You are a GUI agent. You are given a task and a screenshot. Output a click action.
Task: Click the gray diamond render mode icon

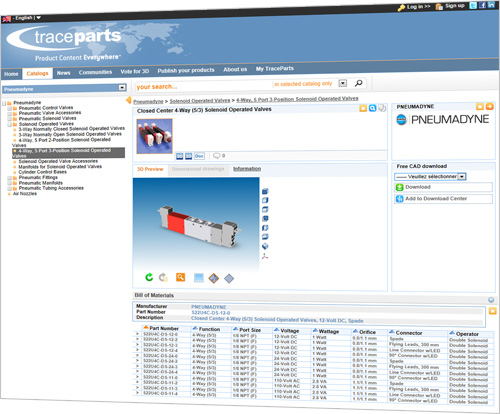[229, 278]
